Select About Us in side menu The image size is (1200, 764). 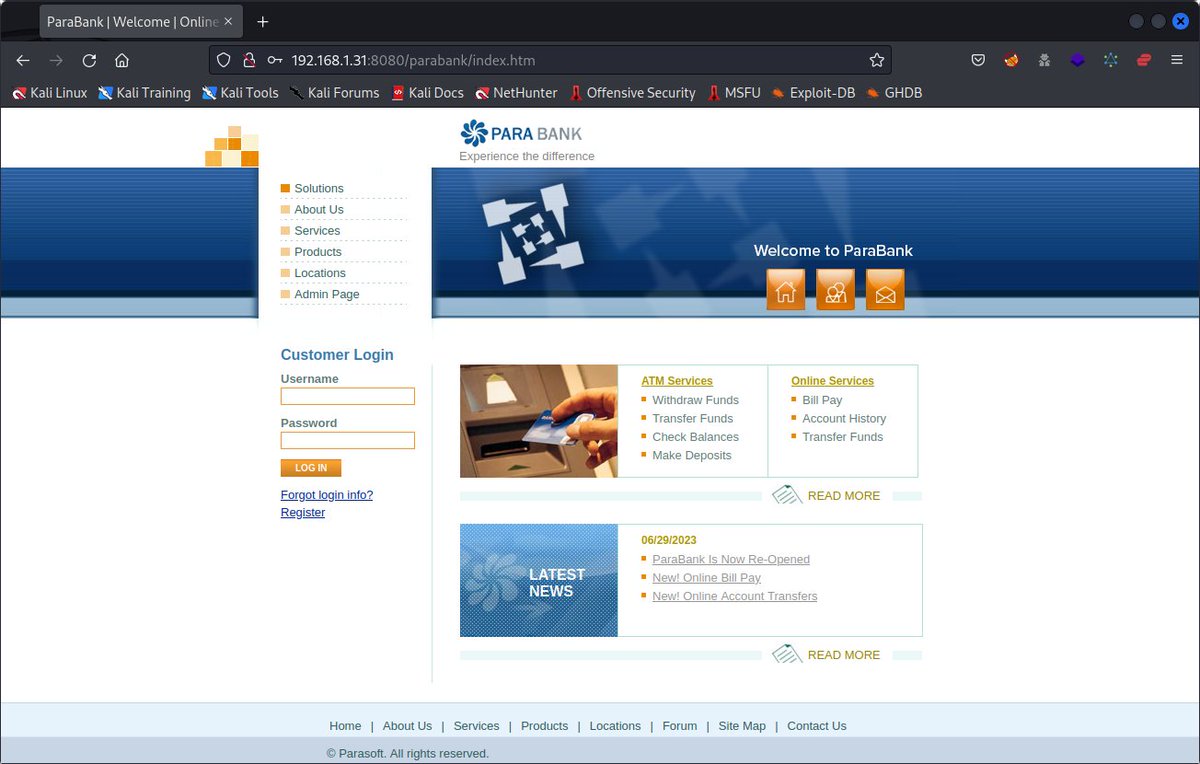(x=319, y=209)
